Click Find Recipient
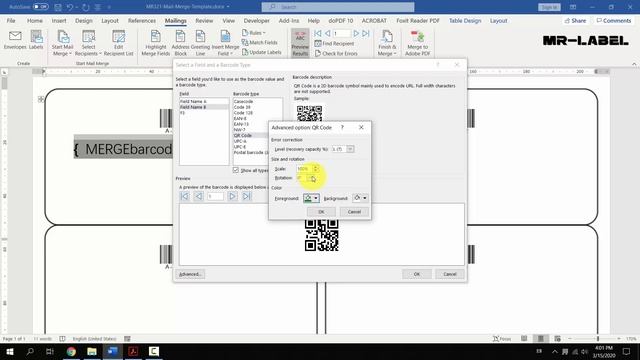Image resolution: width=640 pixels, height=360 pixels. pos(334,43)
